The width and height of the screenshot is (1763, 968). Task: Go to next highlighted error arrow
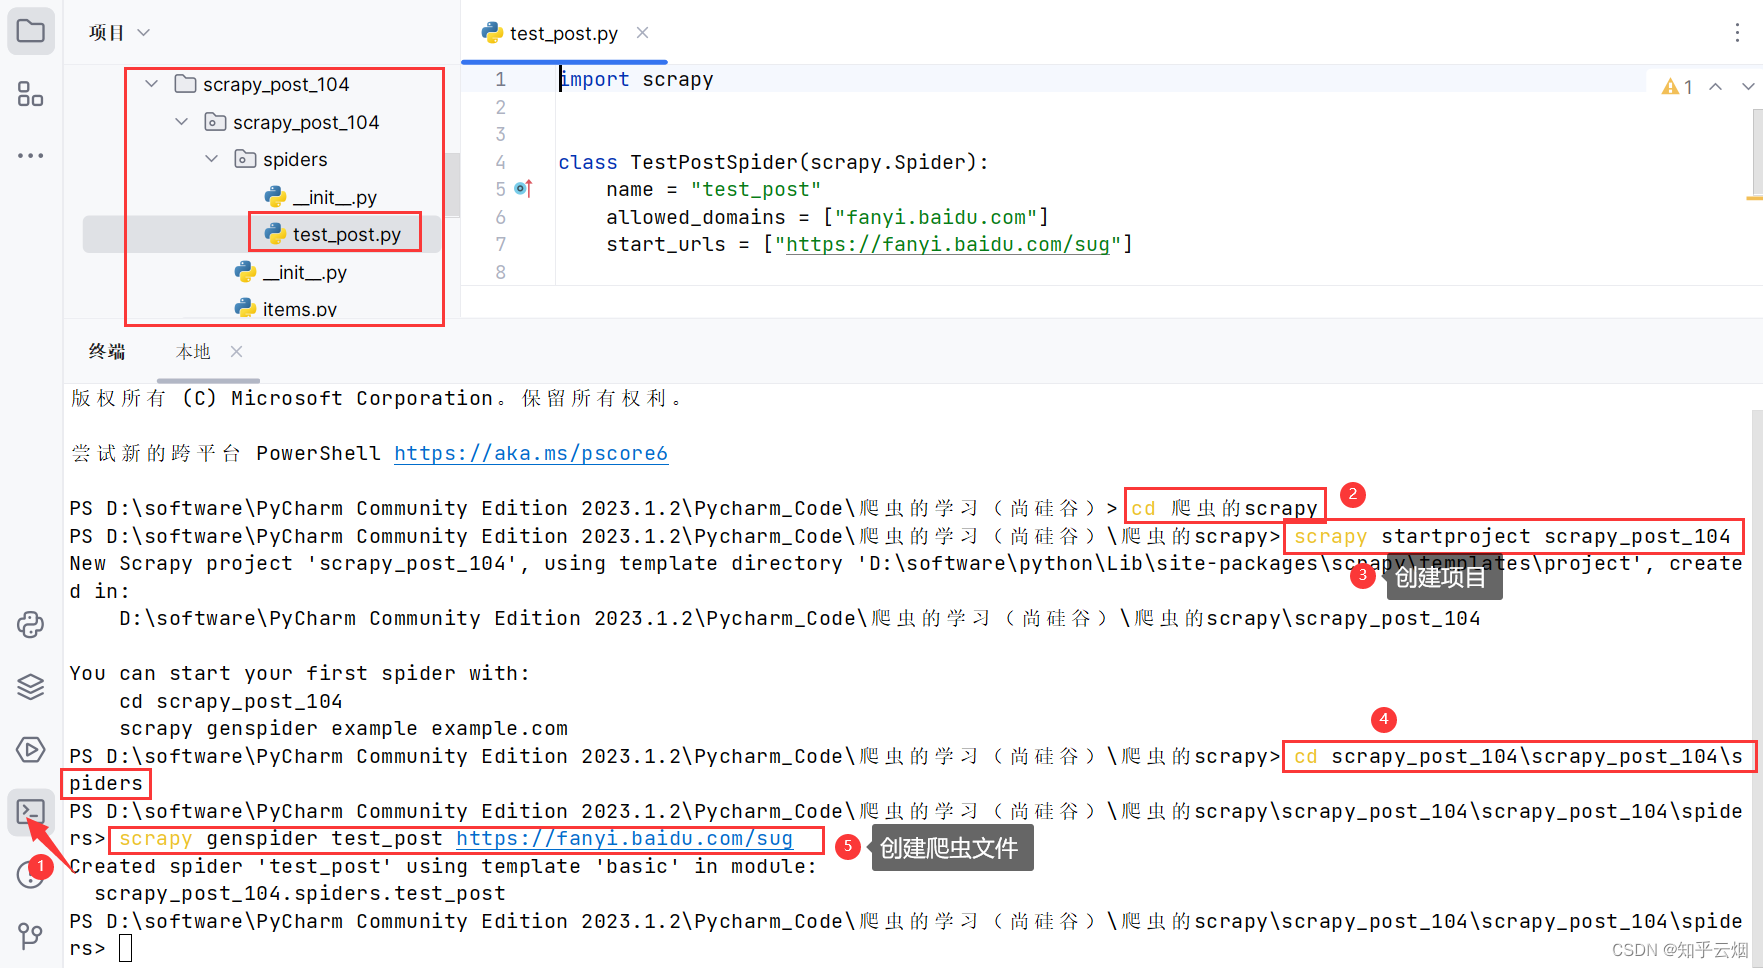click(1747, 87)
